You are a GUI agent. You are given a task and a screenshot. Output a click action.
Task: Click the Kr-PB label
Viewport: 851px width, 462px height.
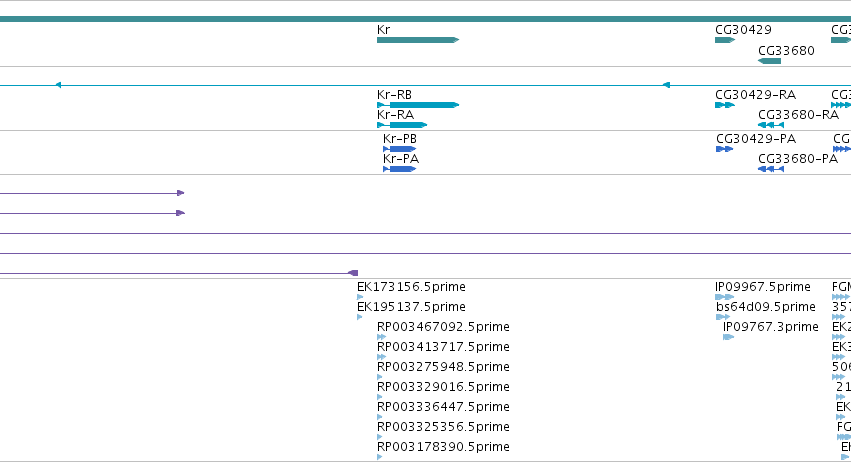pos(399,138)
